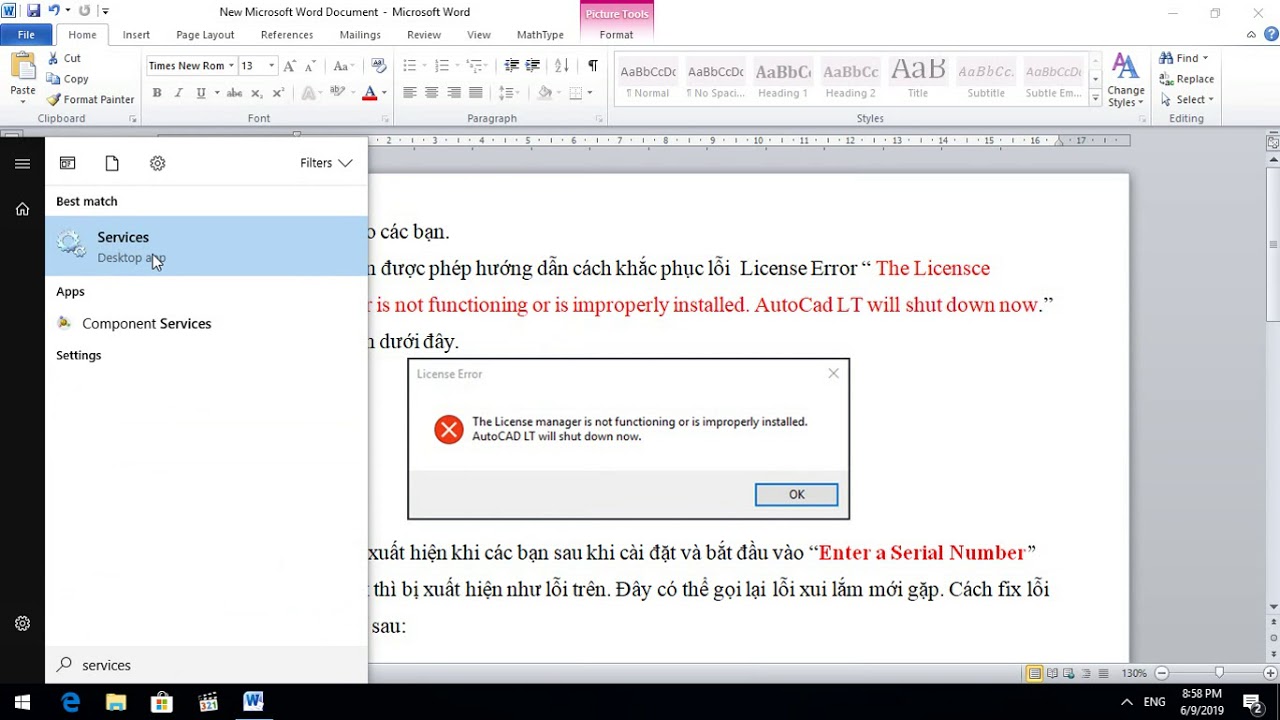Open File Explorer from the taskbar
The width and height of the screenshot is (1280, 720).
(x=116, y=702)
